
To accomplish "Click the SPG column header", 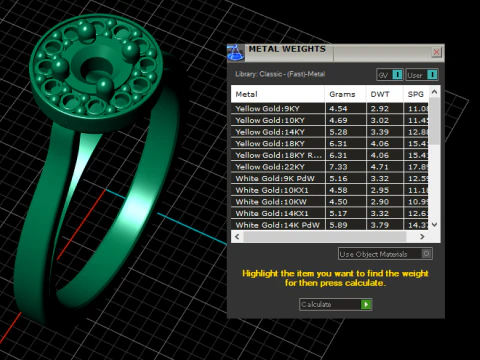I will coord(416,94).
